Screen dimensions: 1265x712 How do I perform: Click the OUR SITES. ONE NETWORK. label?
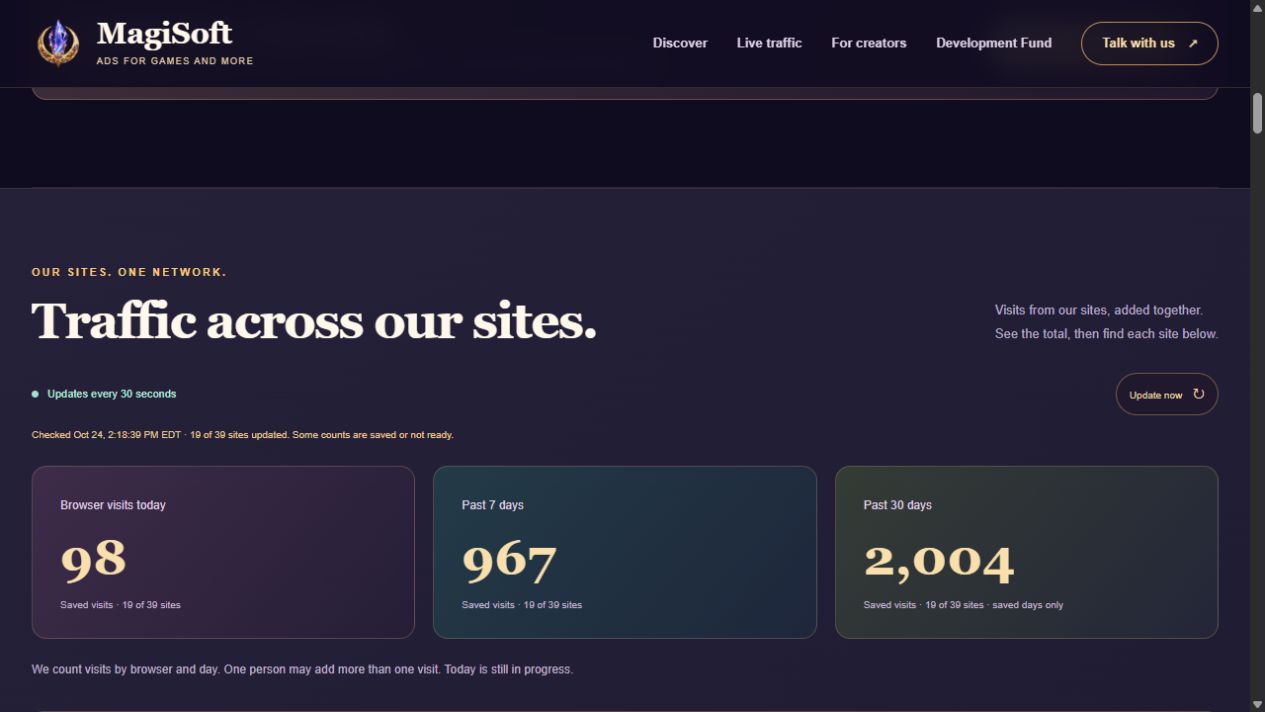click(129, 272)
